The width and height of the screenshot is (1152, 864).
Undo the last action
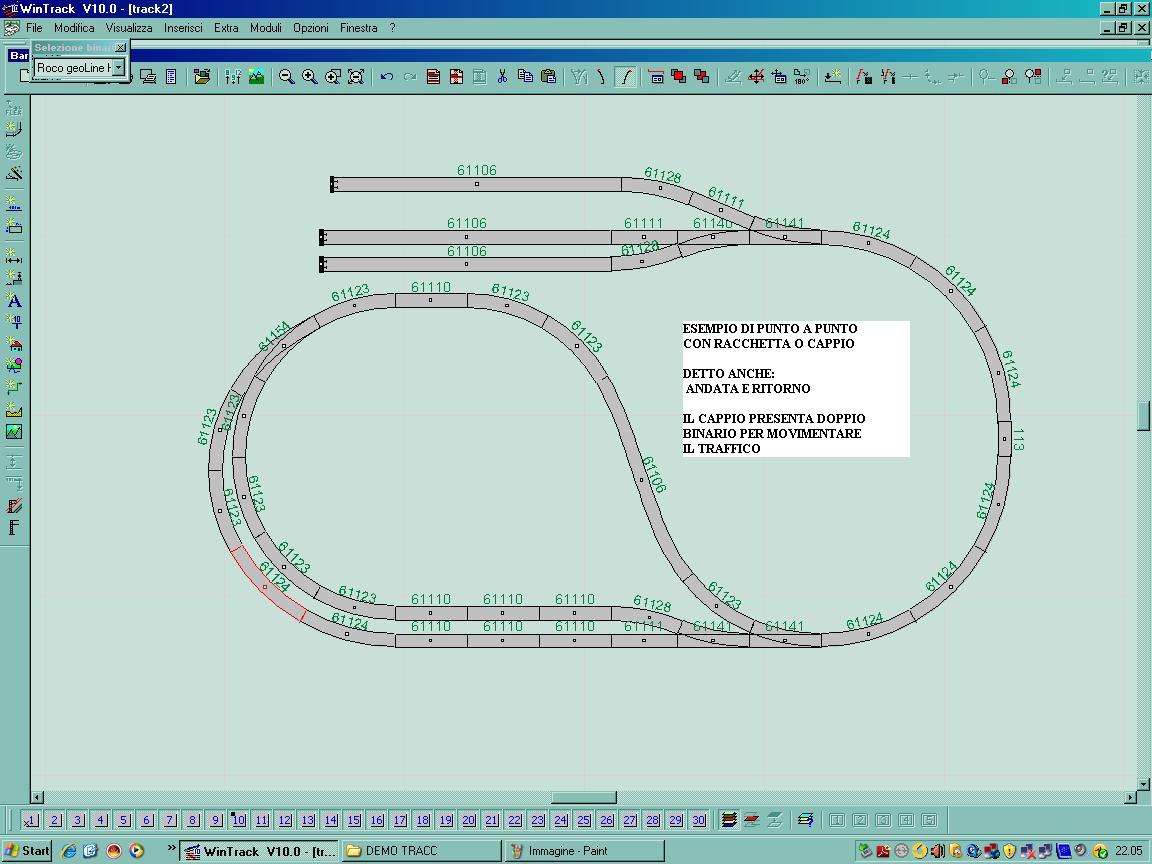click(x=386, y=76)
